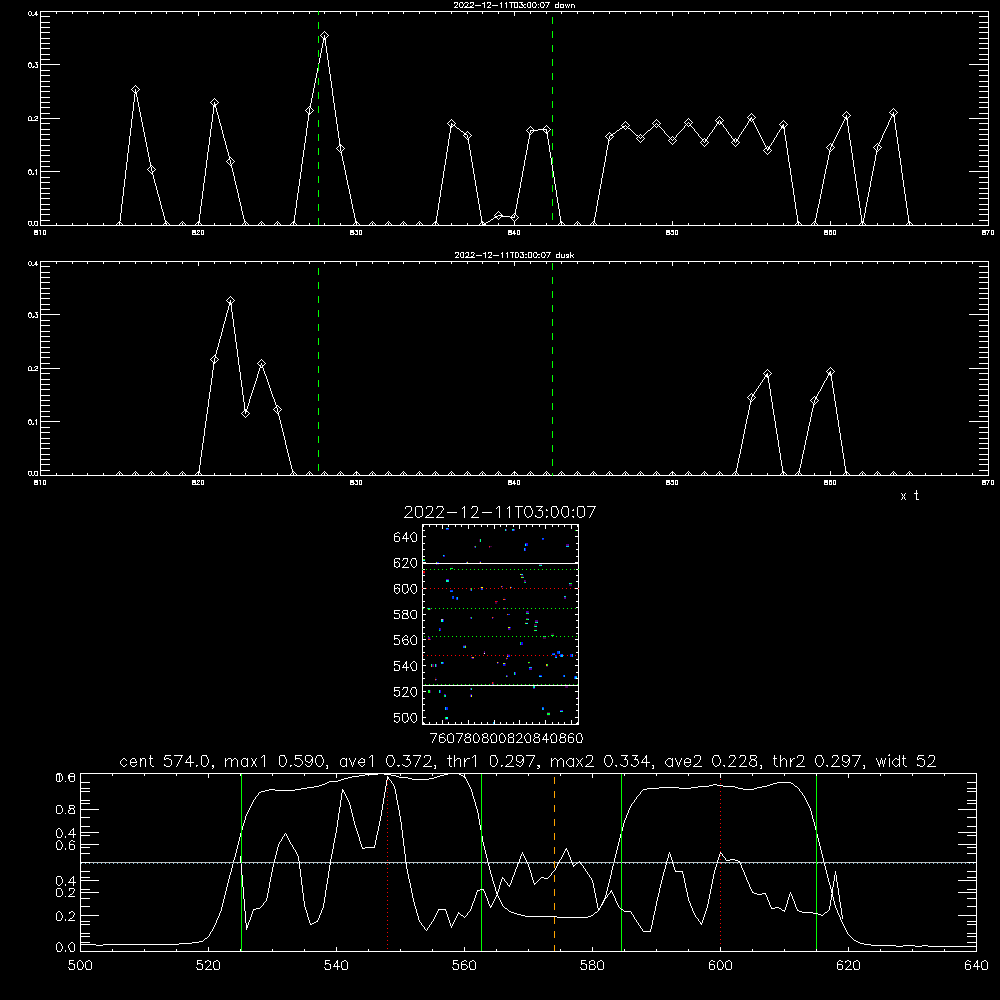
Task: Click dawn plot y-axis label 0.2
Action: pyautogui.click(x=33, y=119)
